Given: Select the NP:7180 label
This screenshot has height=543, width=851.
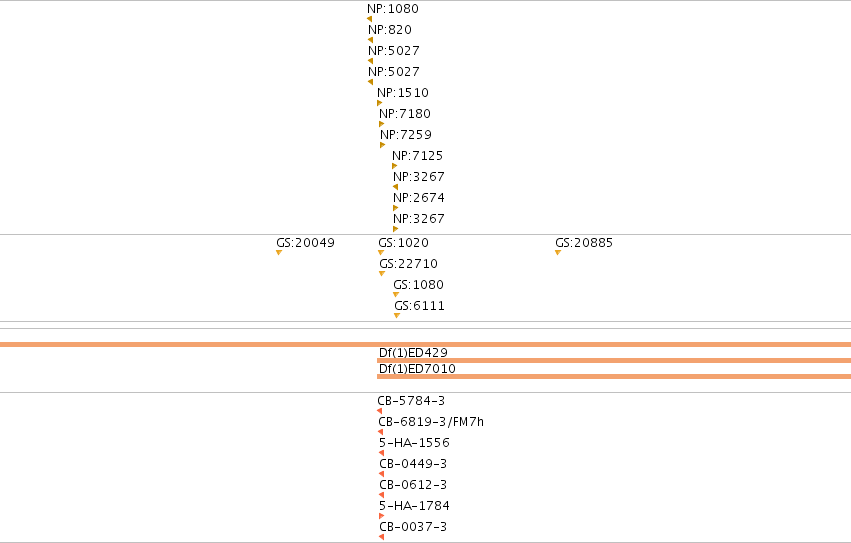Looking at the screenshot, I should pyautogui.click(x=405, y=114).
